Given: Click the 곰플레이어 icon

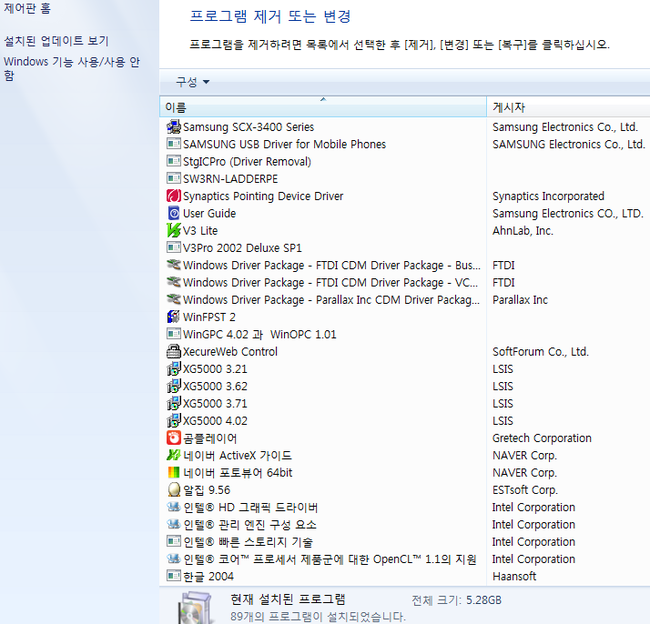Looking at the screenshot, I should pos(174,438).
